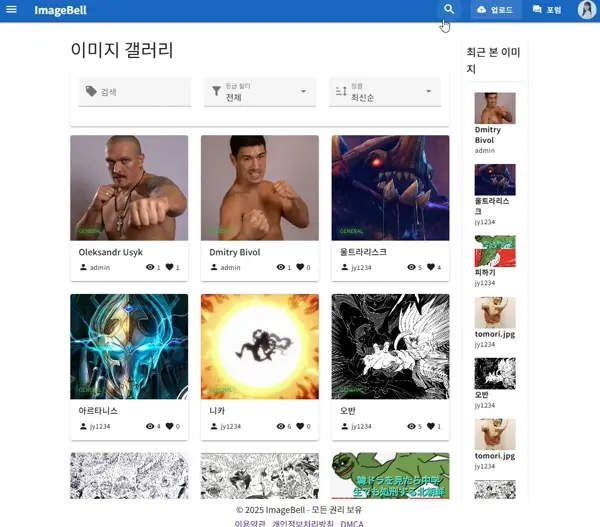Viewport: 600px width, 527px height.
Task: Open the 정렬 sort dropdown
Action: coord(385,92)
